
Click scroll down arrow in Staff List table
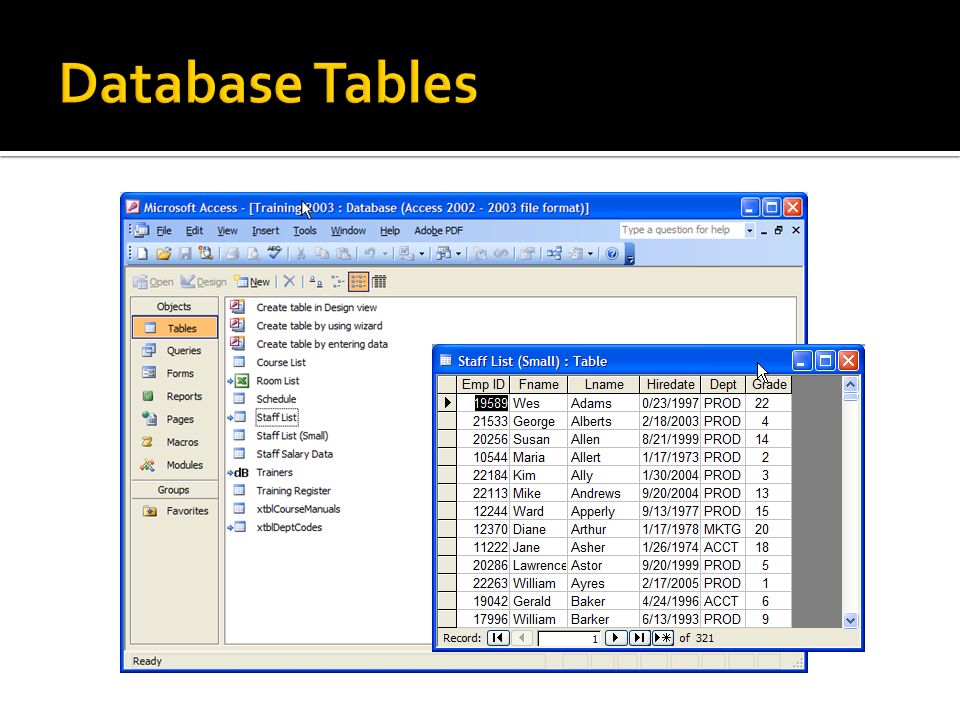(x=850, y=620)
